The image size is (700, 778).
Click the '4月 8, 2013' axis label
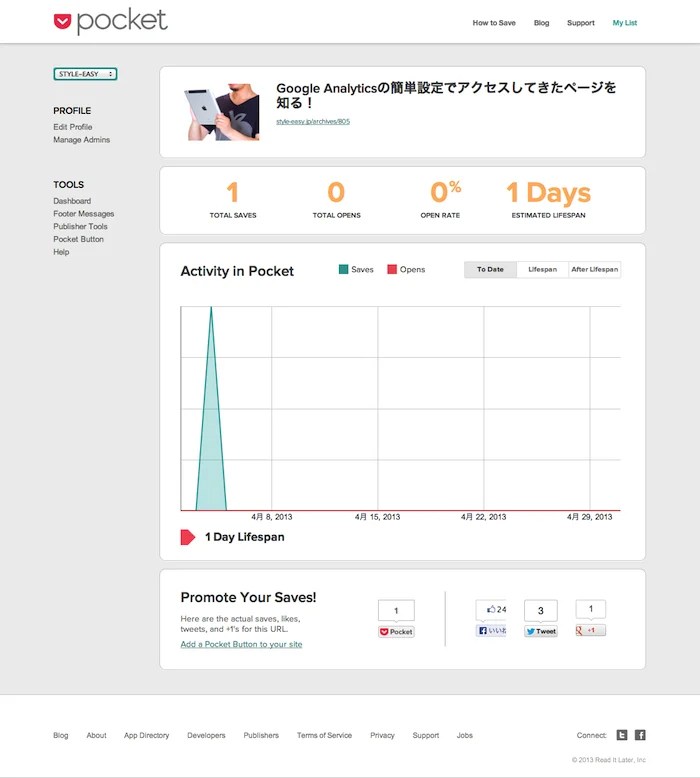point(271,517)
